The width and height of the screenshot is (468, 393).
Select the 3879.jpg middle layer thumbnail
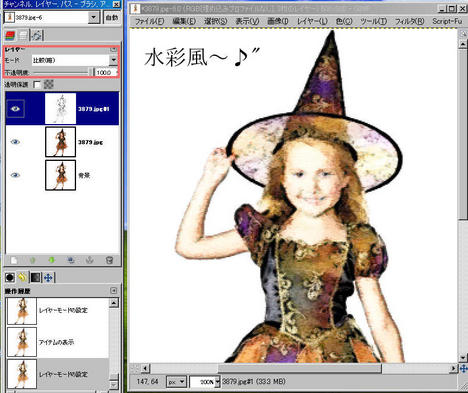click(60, 142)
